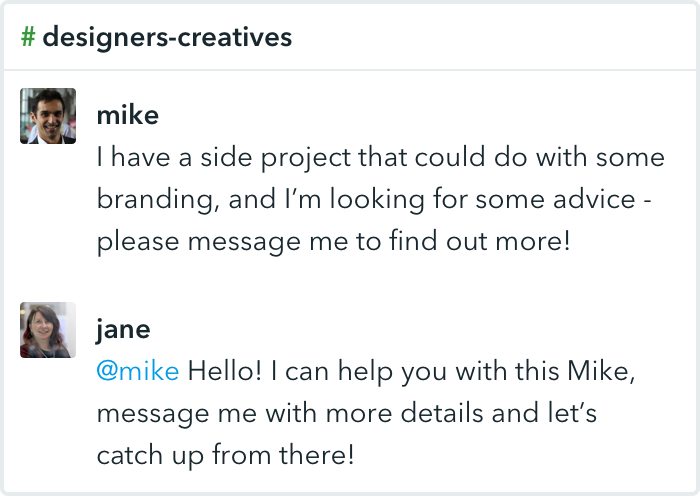
Task: Click the "jane" username above second message
Action: click(125, 329)
